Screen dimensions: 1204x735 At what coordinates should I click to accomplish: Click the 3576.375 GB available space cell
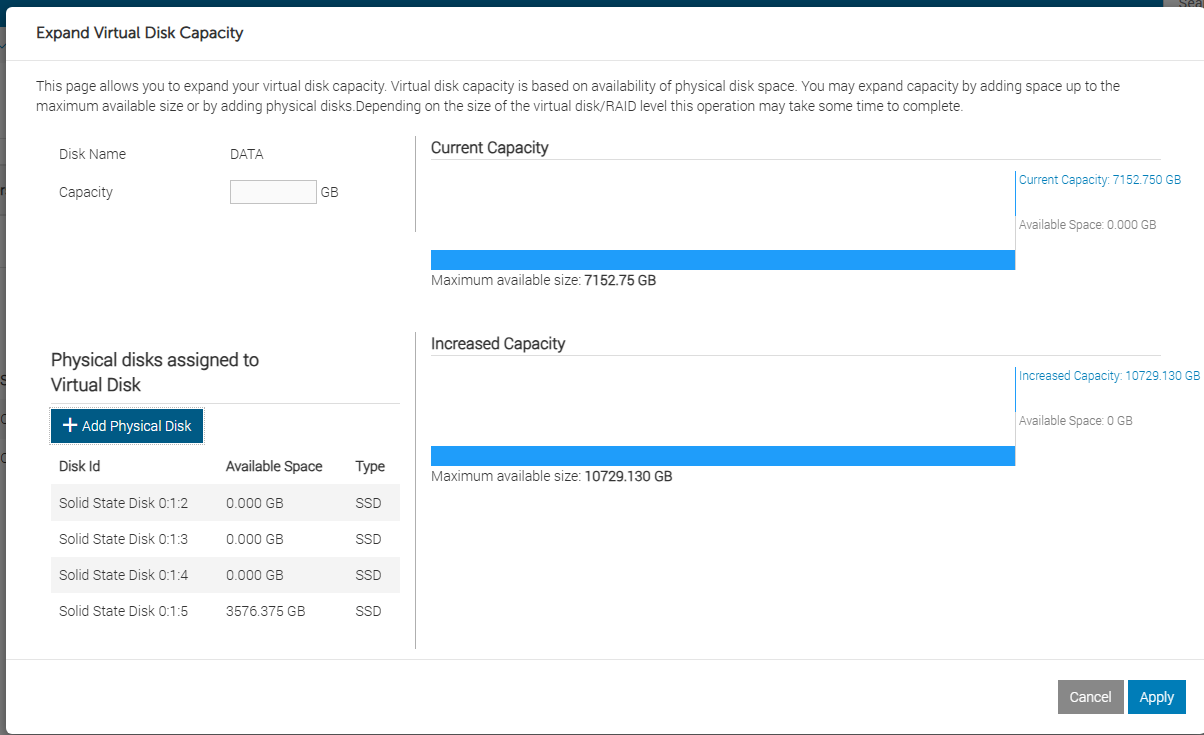click(x=265, y=611)
